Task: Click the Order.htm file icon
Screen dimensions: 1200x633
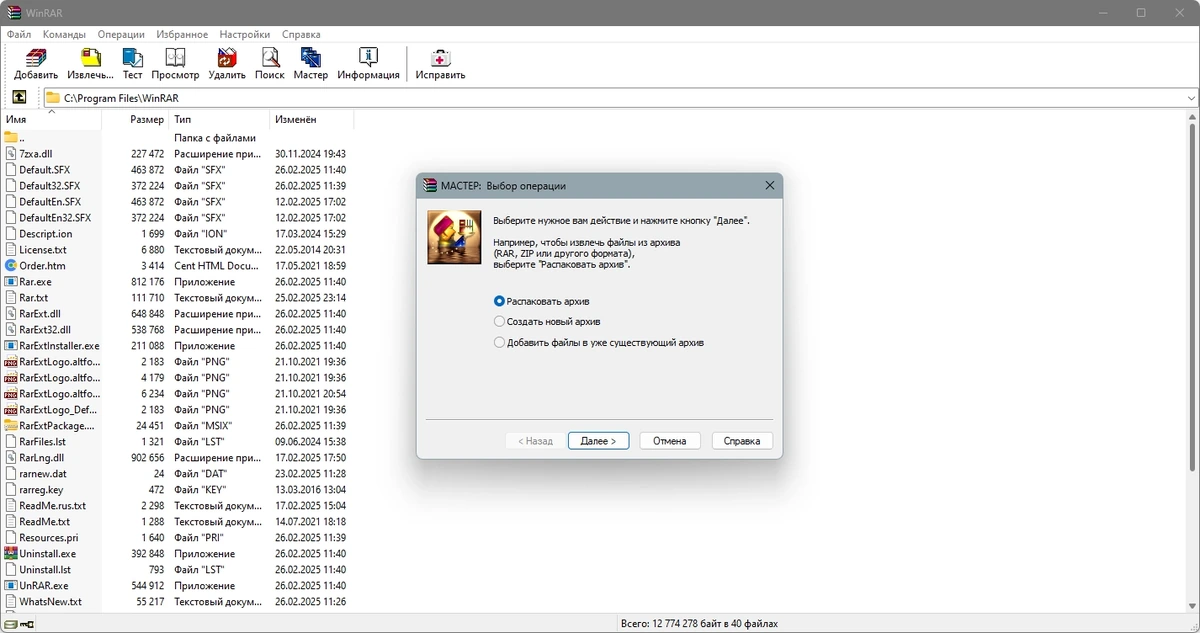Action: 11,266
